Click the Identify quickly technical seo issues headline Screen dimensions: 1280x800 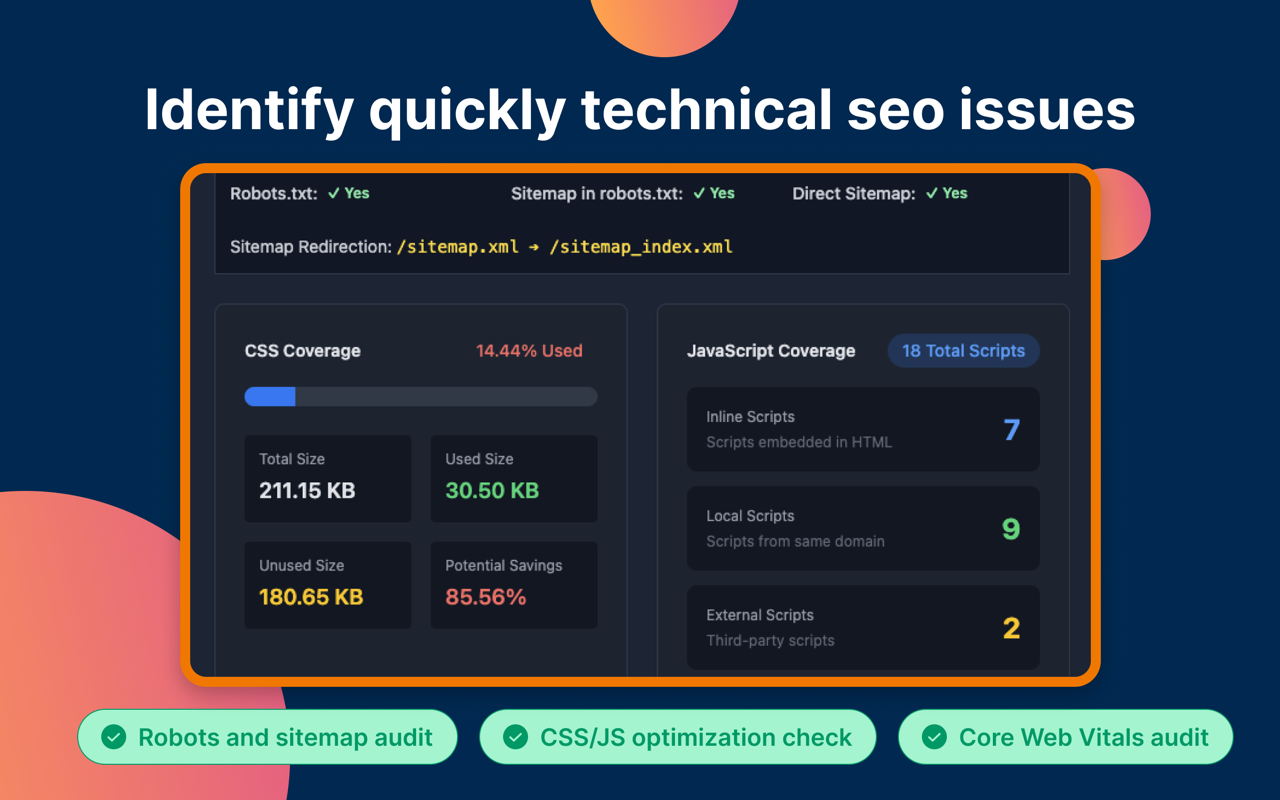pos(640,110)
